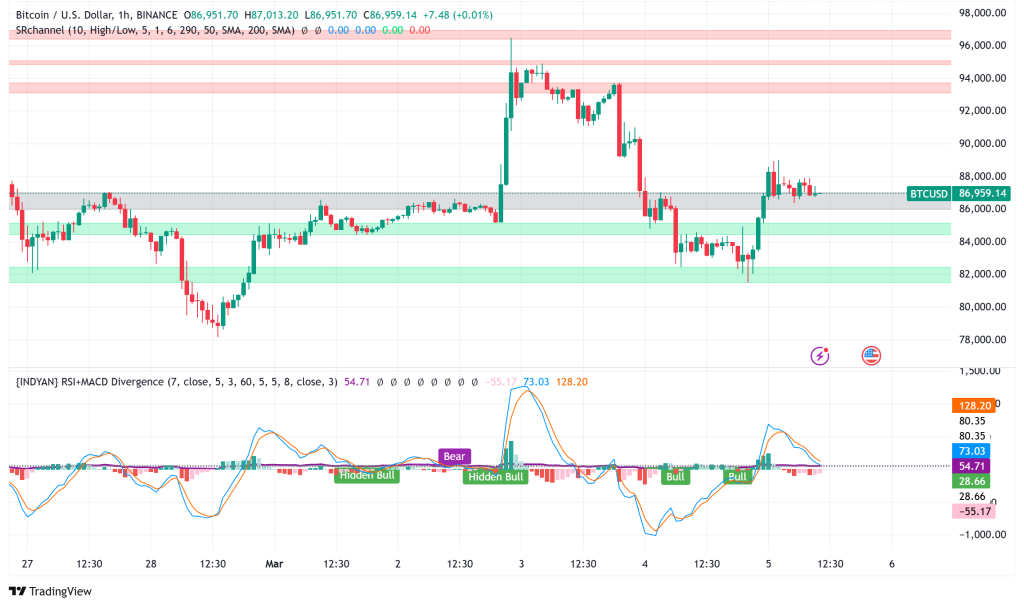The width and height of the screenshot is (1024, 607).
Task: Click the purple 54.71 value in indicator legend
Action: click(357, 382)
